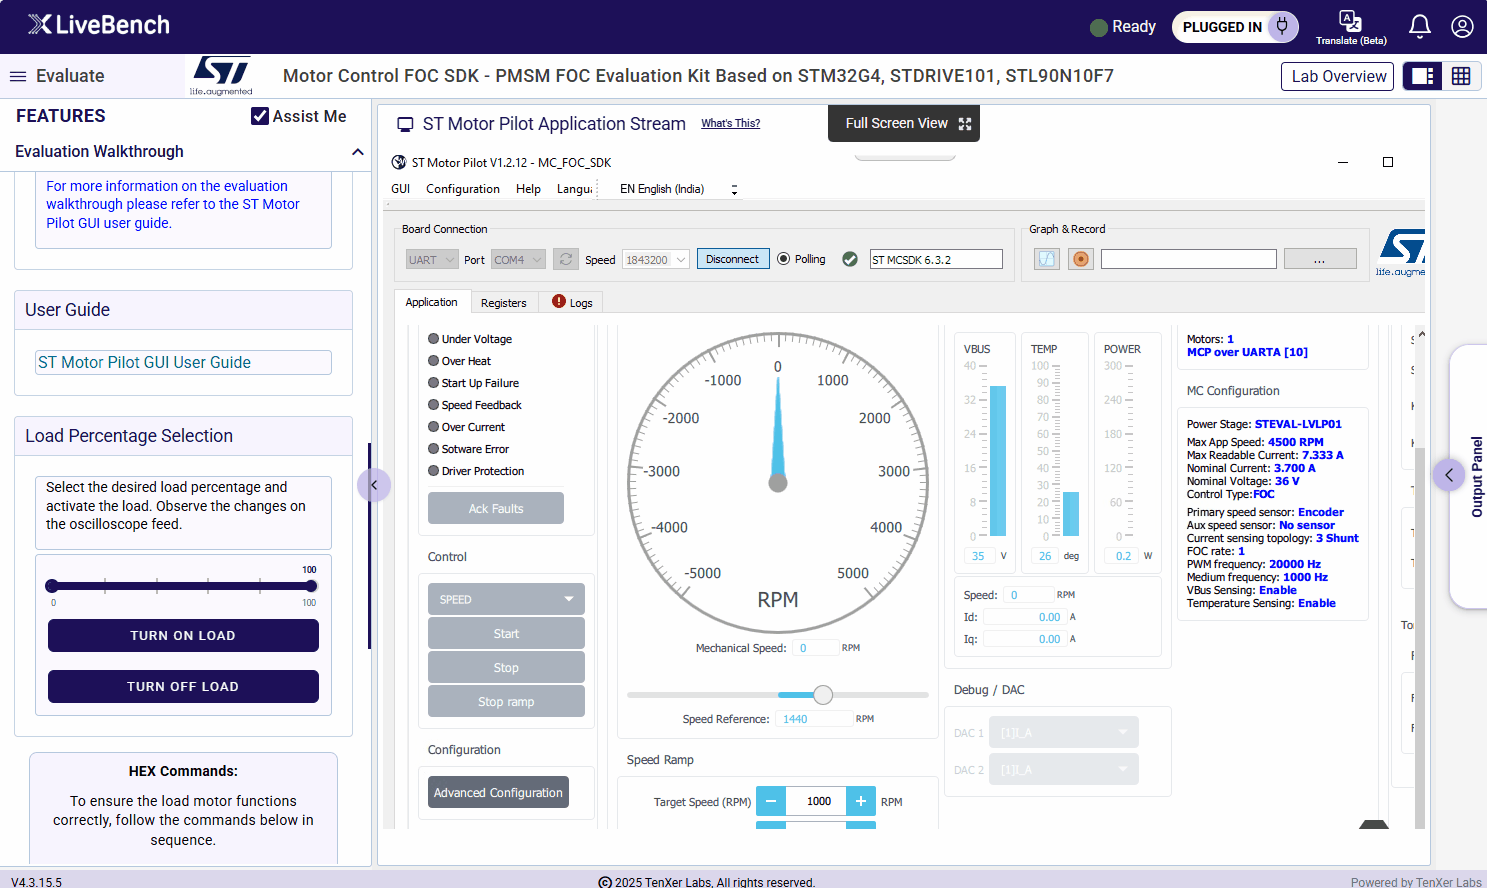Open the DAC 1 channel dropdown

[x=1064, y=733]
